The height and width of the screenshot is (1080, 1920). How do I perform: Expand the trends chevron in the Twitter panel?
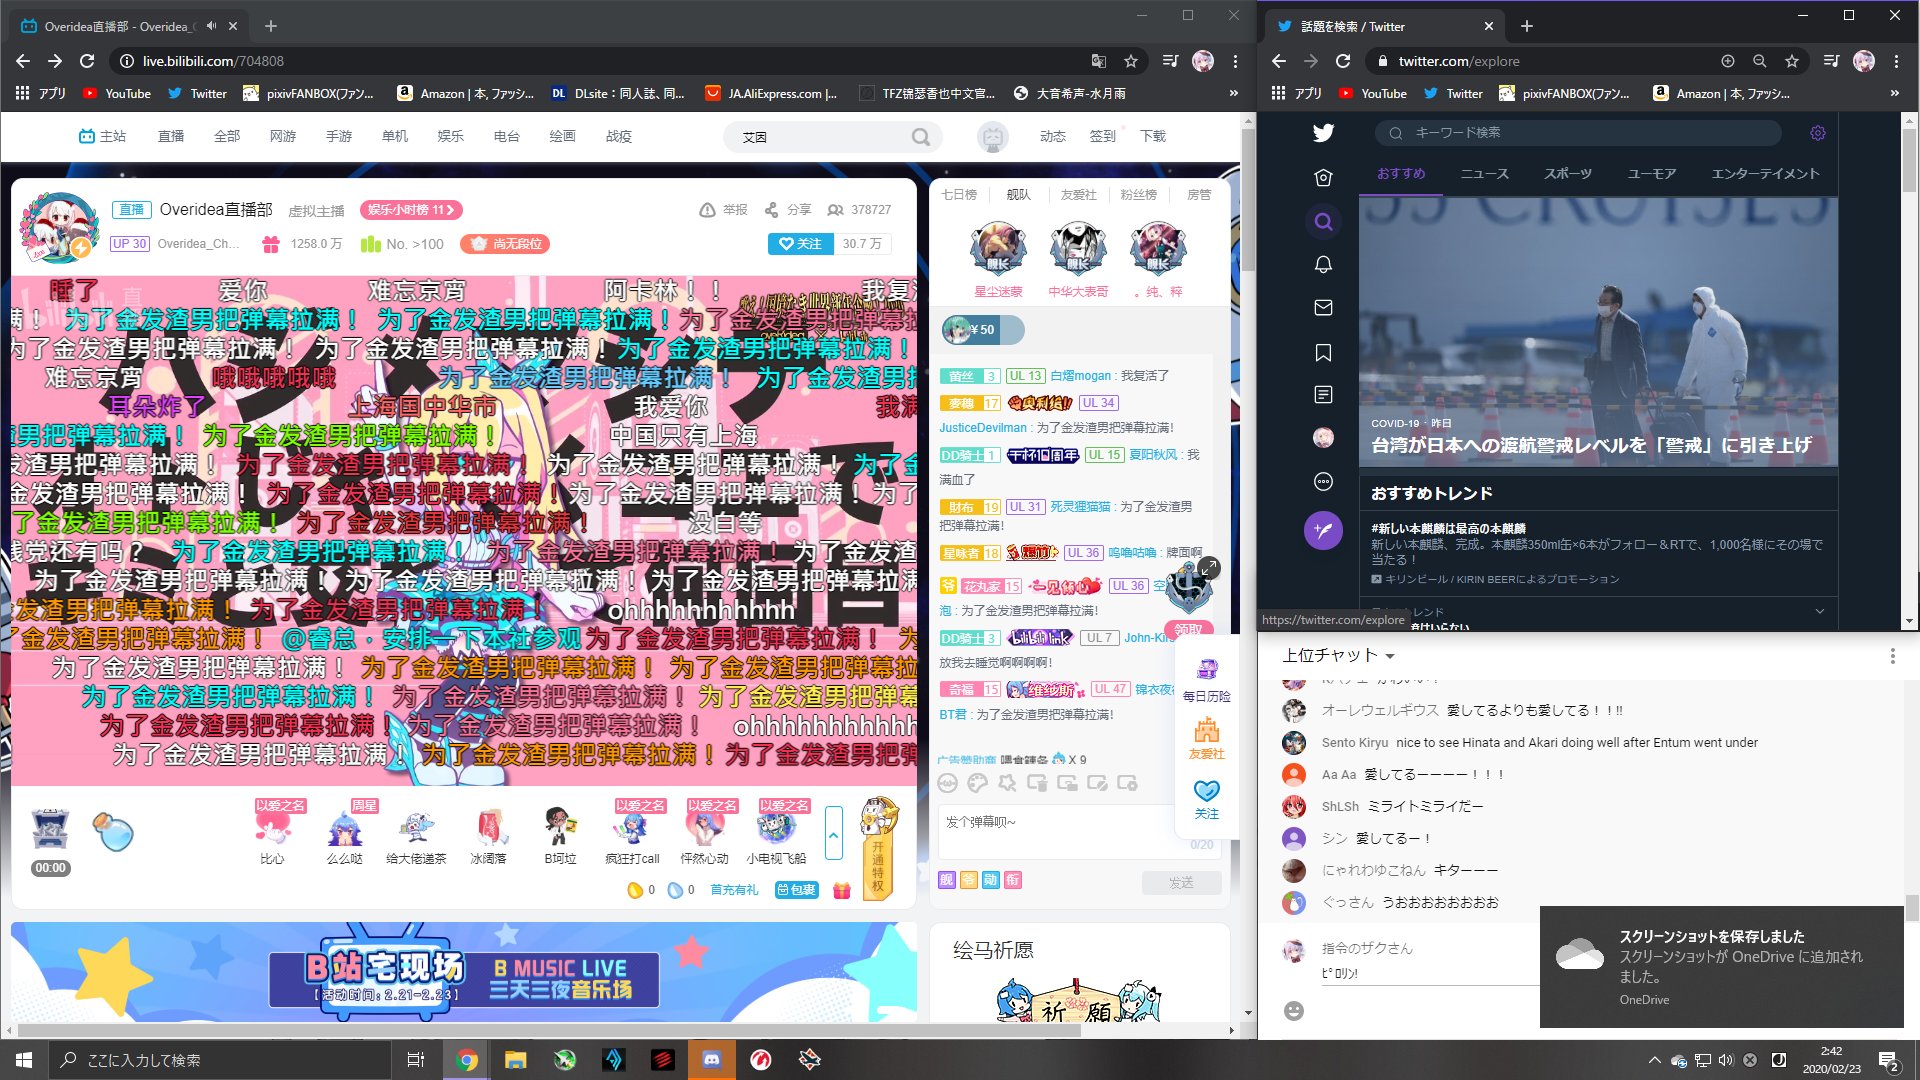tap(1819, 611)
